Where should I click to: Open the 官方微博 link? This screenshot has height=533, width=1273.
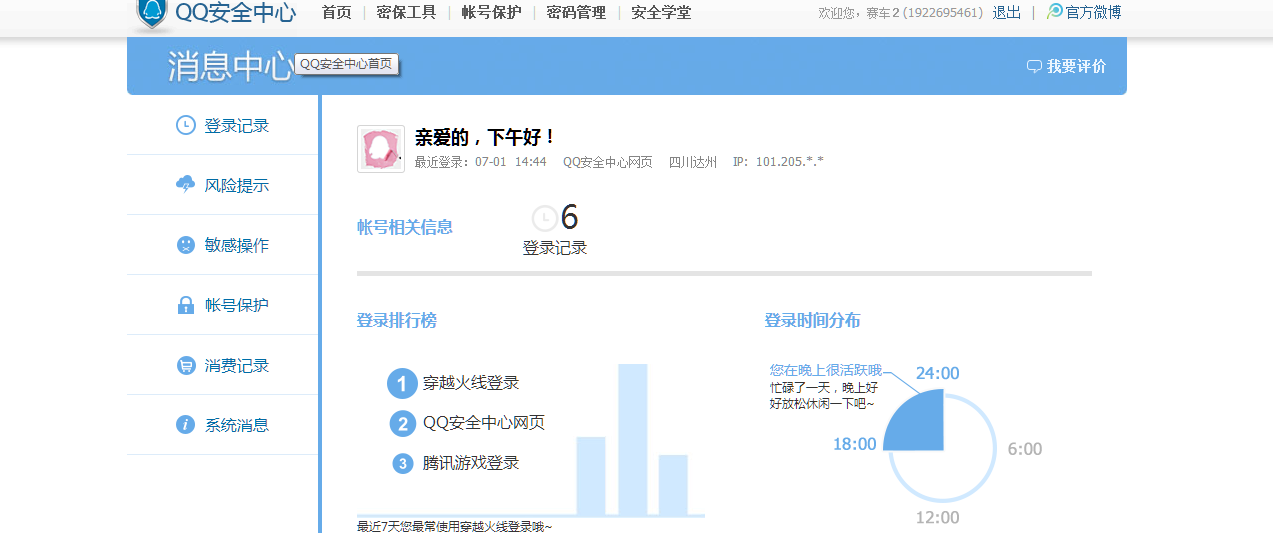(x=1093, y=12)
